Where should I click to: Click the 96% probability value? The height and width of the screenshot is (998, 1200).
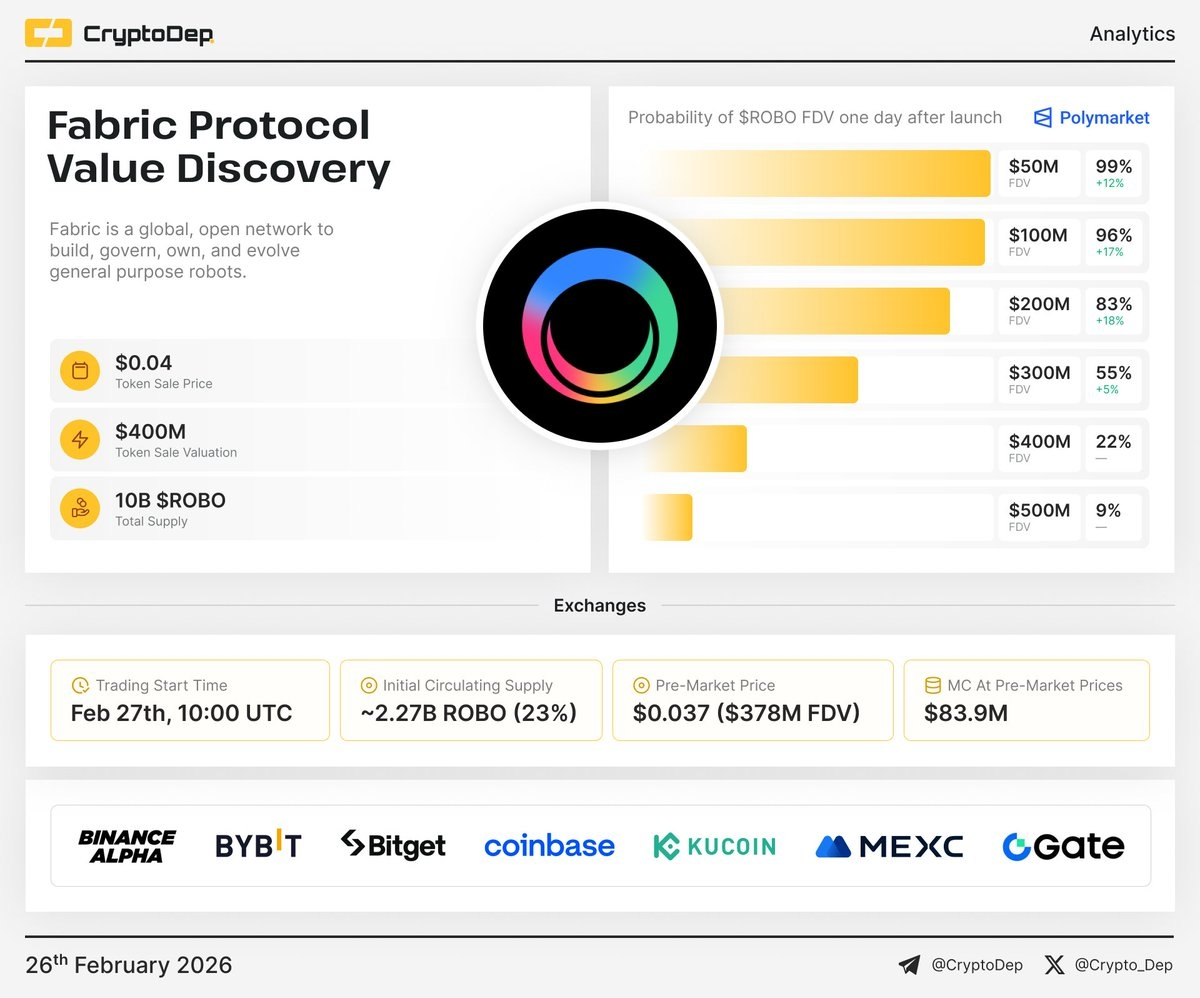click(x=1113, y=236)
